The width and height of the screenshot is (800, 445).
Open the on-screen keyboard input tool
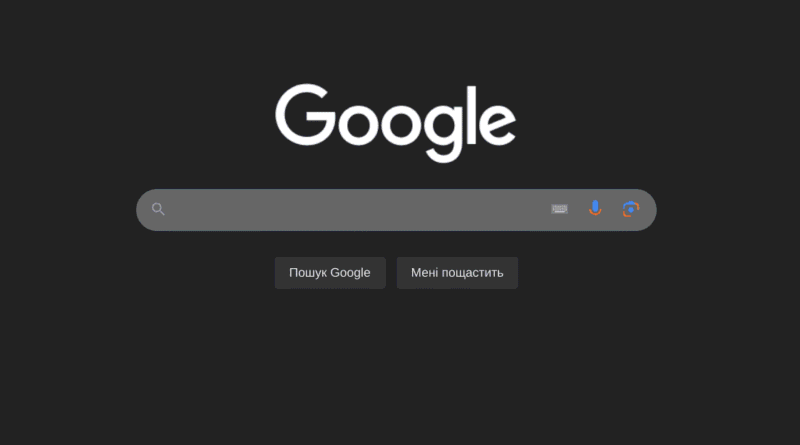559,209
